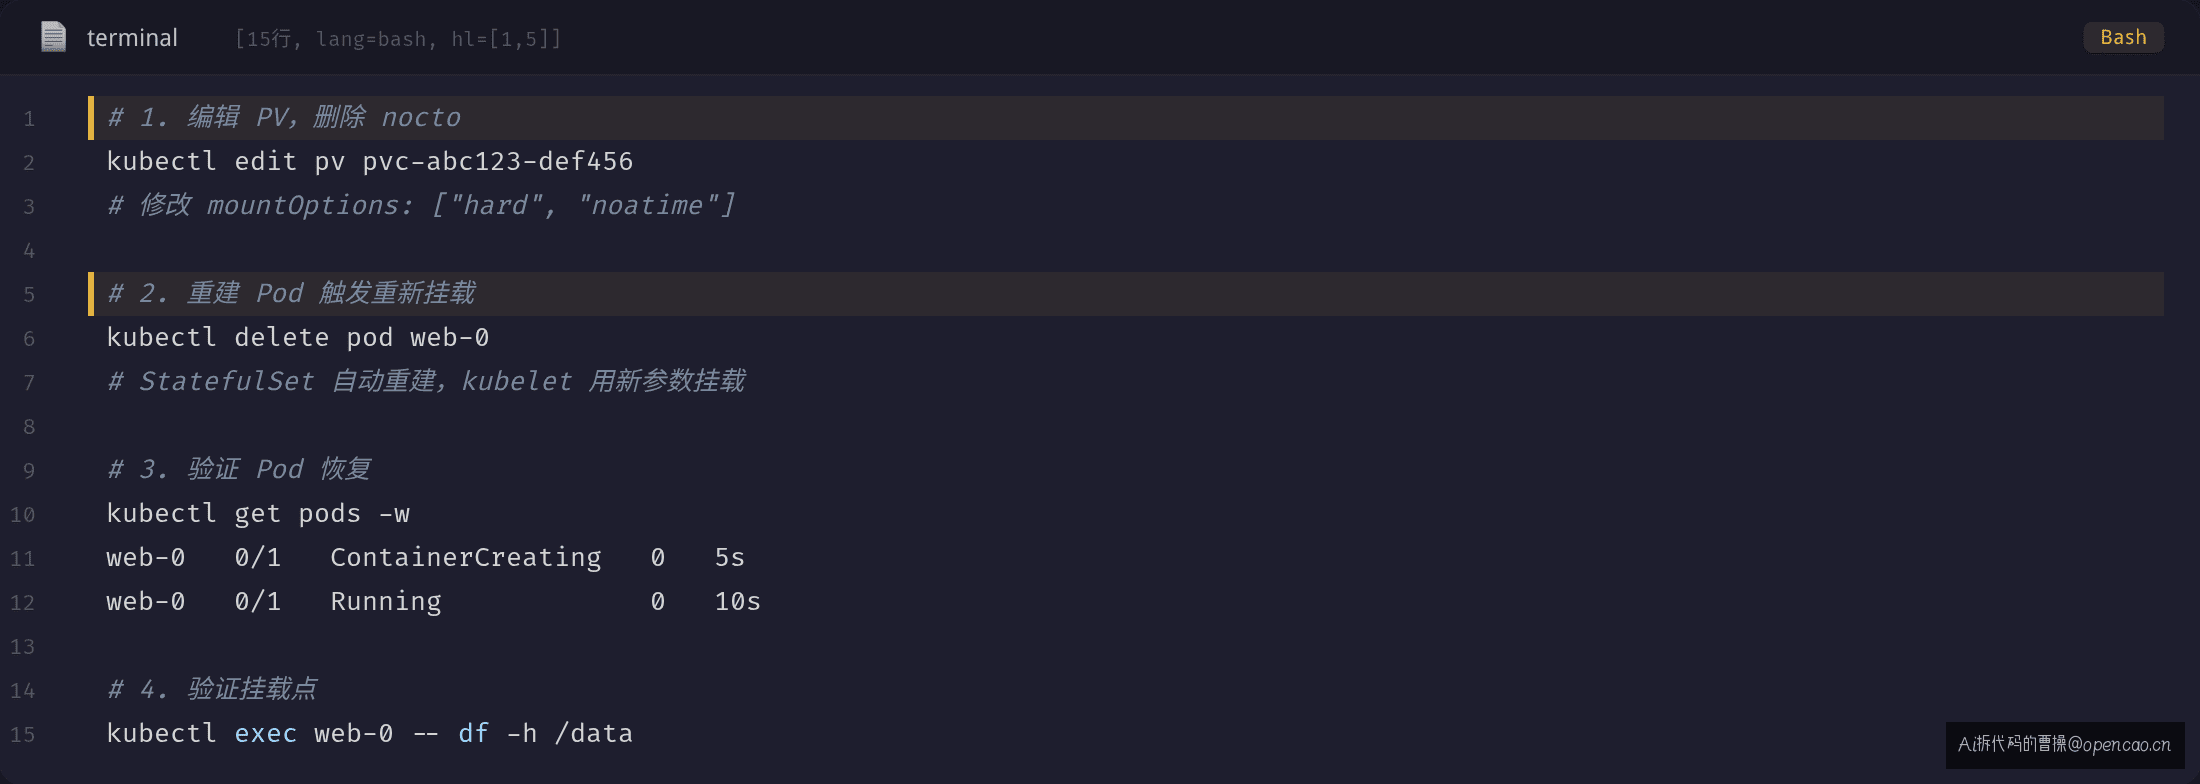
Task: Click the ContainerCreating status output line
Action: pos(426,558)
